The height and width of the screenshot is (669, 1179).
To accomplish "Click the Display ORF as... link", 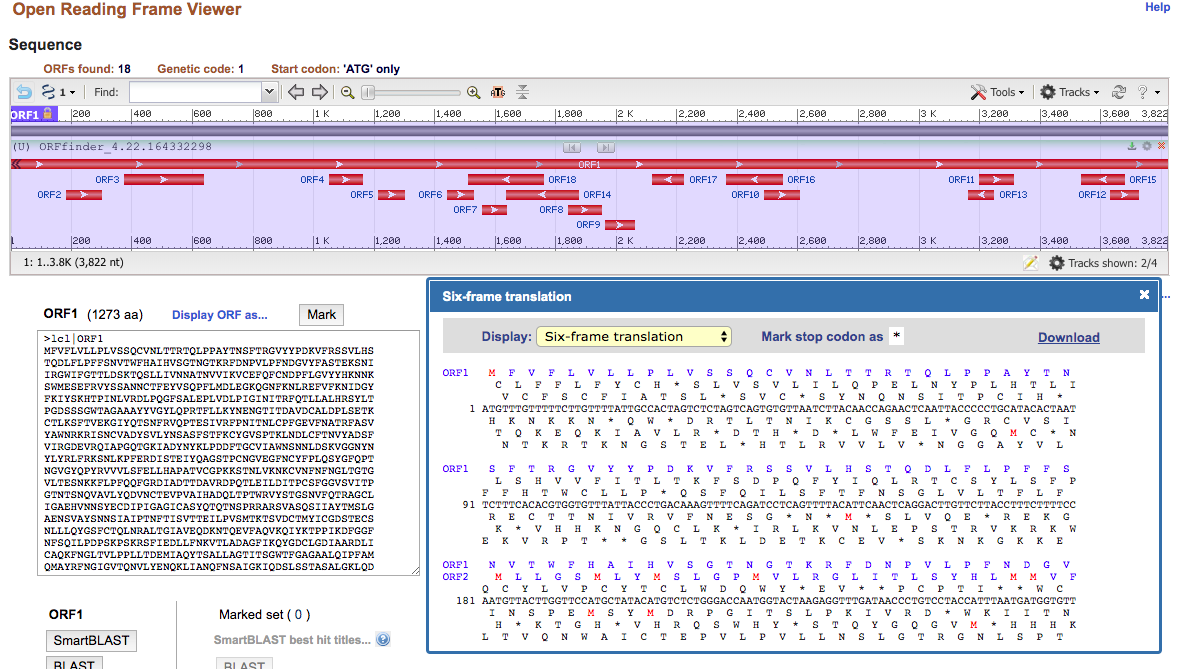I will pos(220,315).
